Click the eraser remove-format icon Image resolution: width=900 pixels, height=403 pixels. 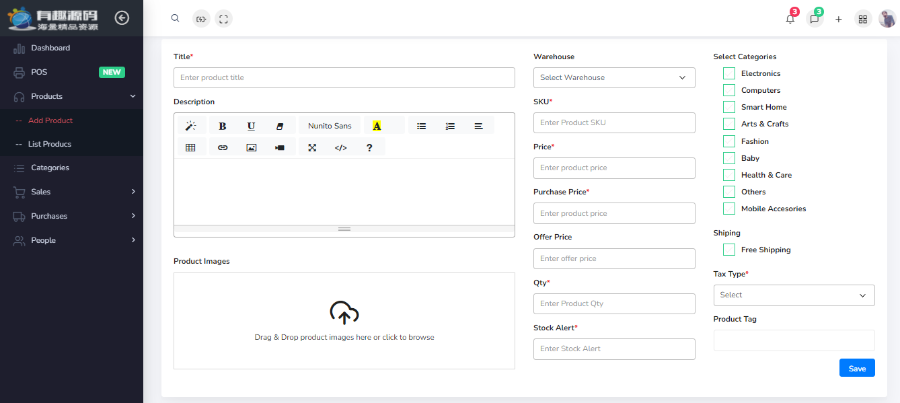point(280,126)
